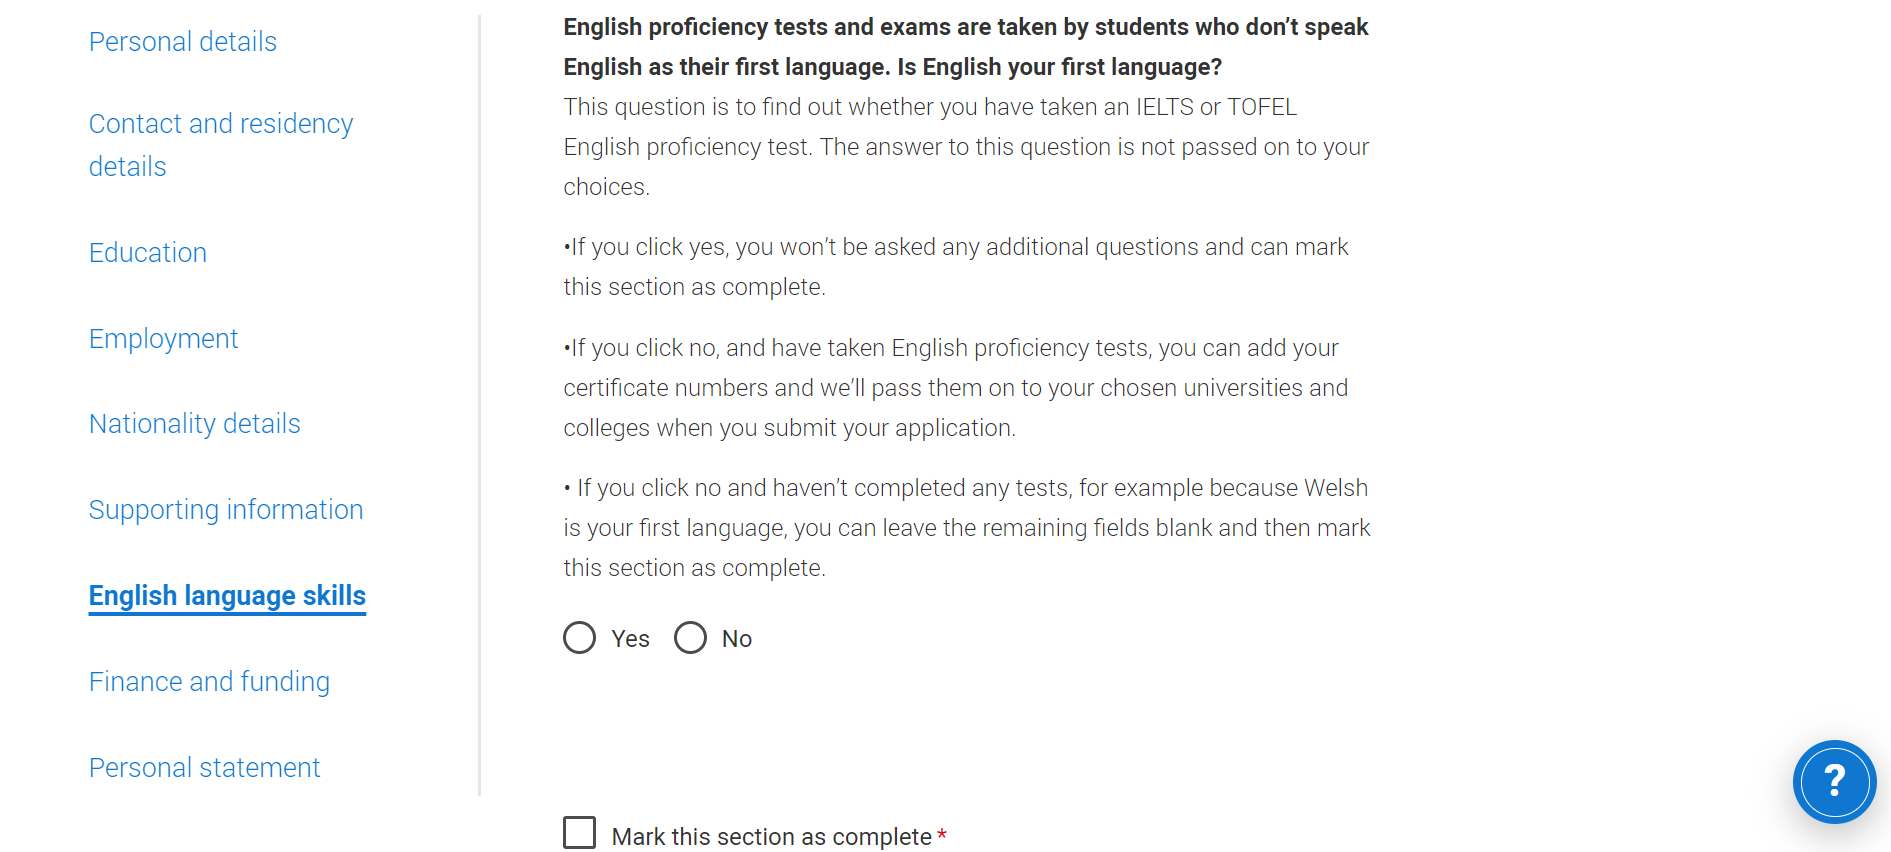The image size is (1891, 852).
Task: Click the English language skills link
Action: pos(227,596)
